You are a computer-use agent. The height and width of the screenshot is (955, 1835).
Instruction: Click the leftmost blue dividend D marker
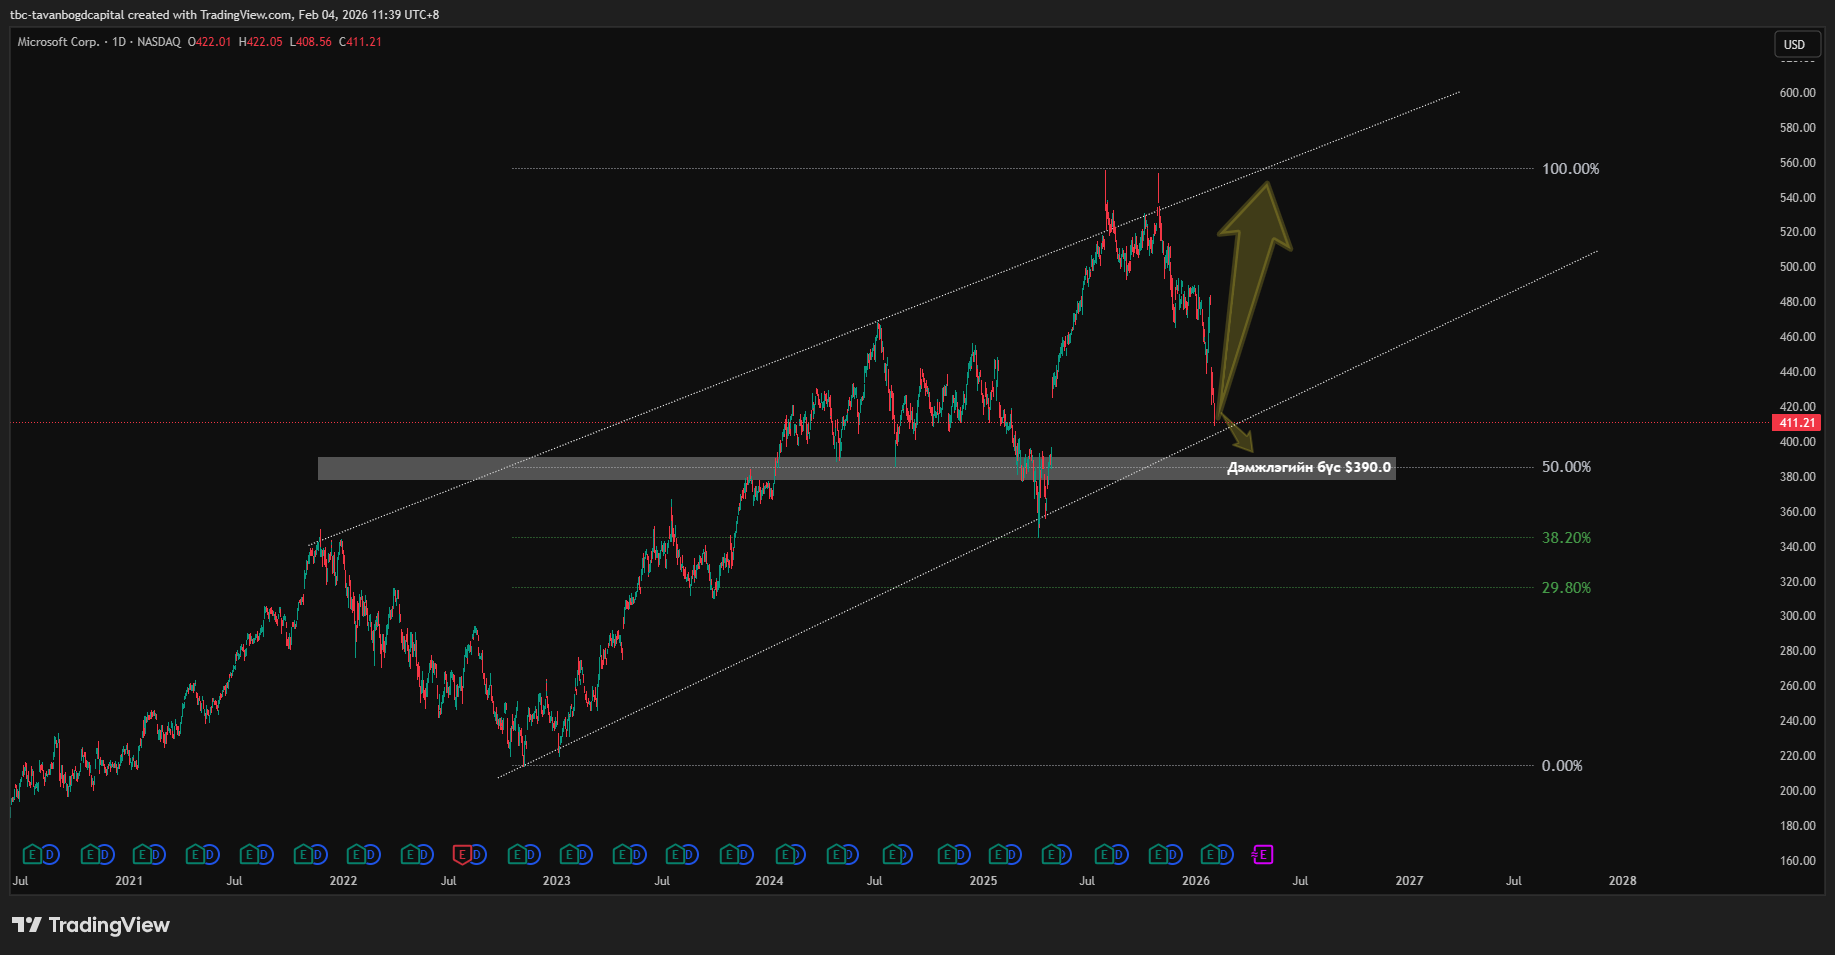pyautogui.click(x=50, y=855)
